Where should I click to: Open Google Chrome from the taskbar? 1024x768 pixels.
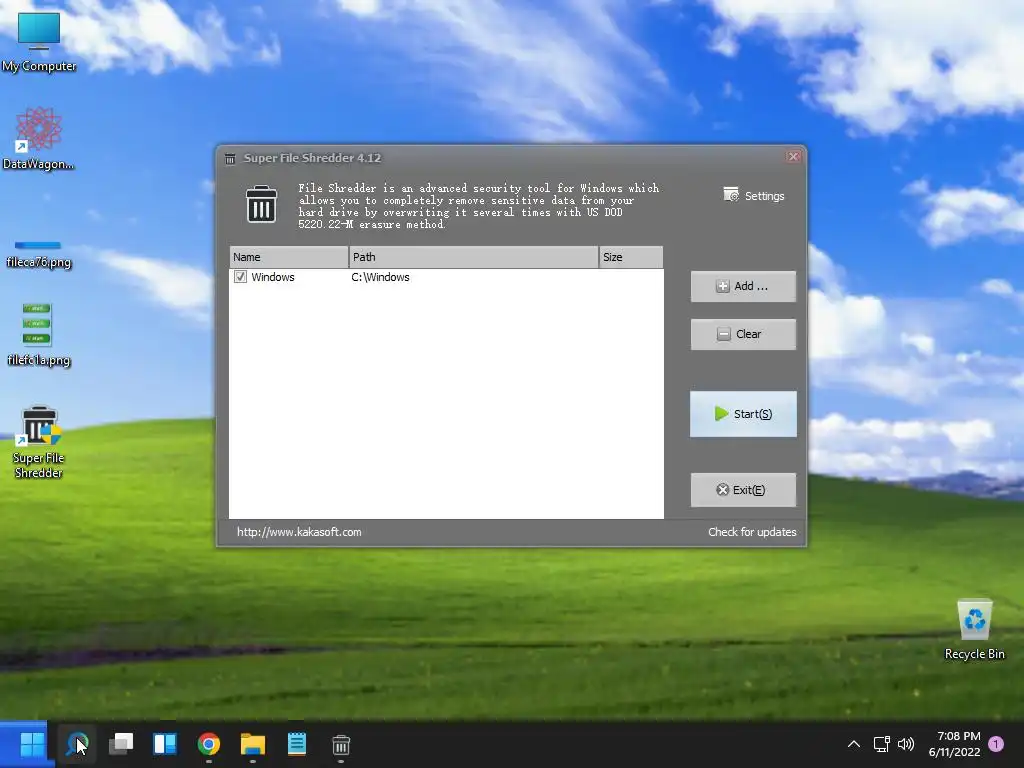(209, 744)
